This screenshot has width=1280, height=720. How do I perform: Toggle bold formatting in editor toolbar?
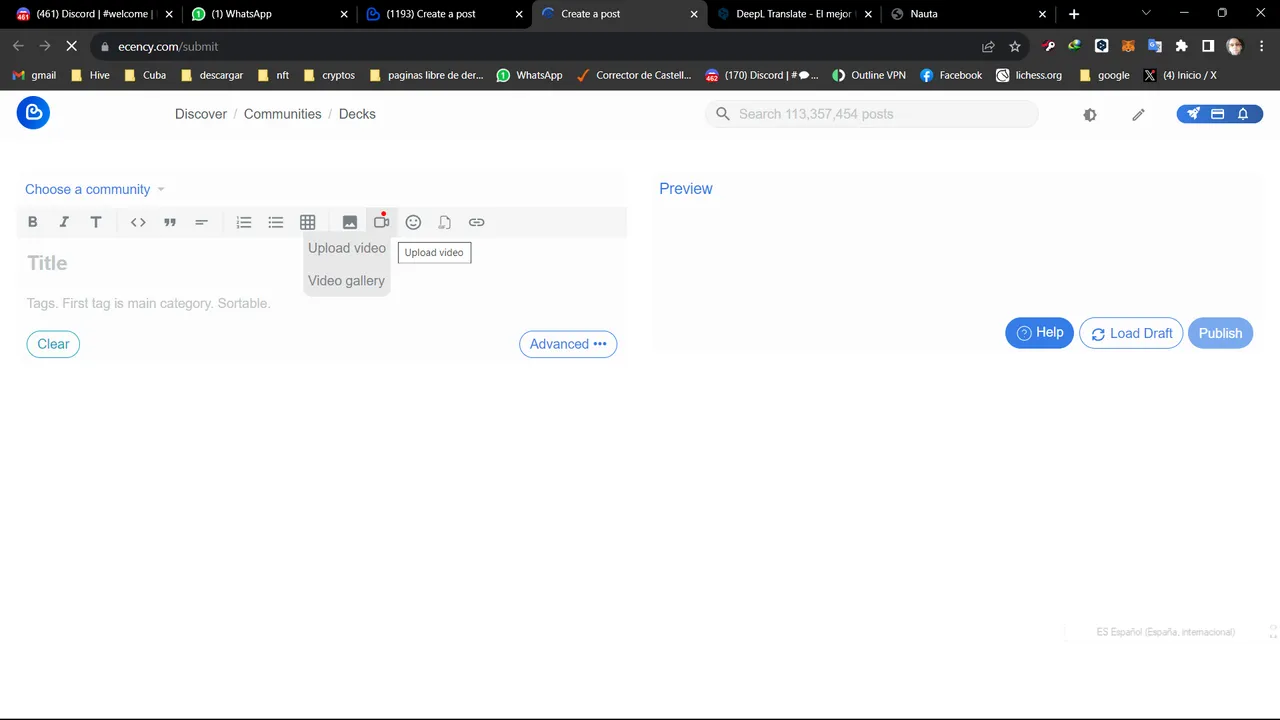[x=33, y=222]
